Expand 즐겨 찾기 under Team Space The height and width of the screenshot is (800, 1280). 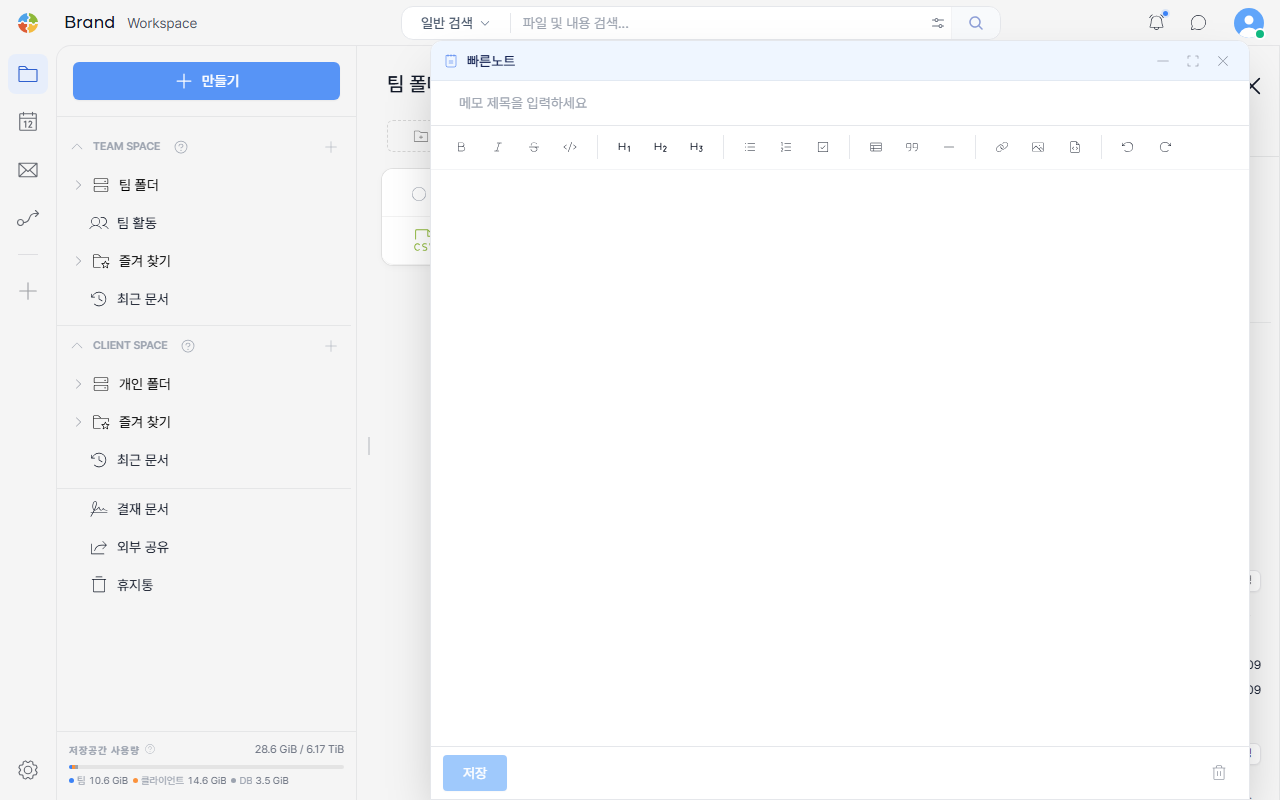click(78, 261)
